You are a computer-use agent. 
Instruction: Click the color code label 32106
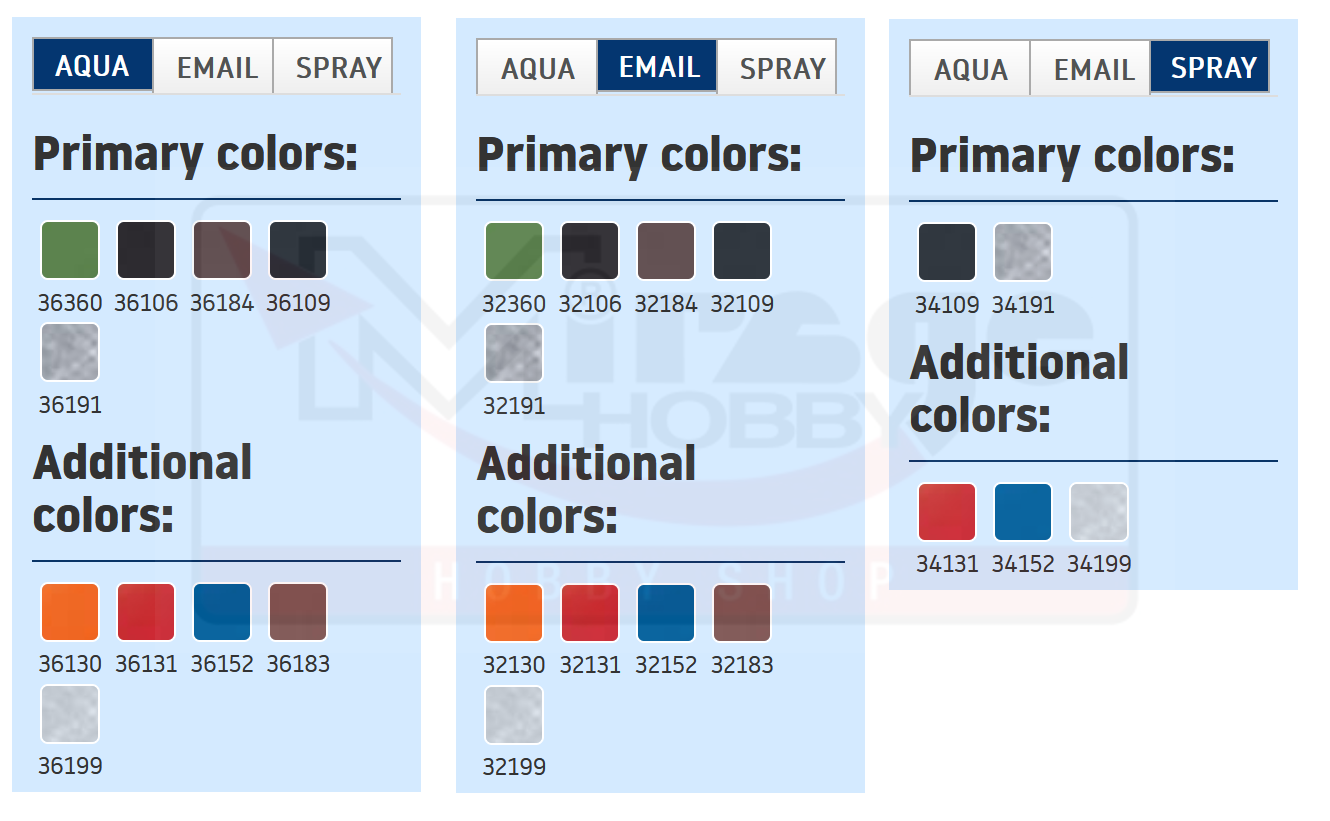[x=590, y=304]
